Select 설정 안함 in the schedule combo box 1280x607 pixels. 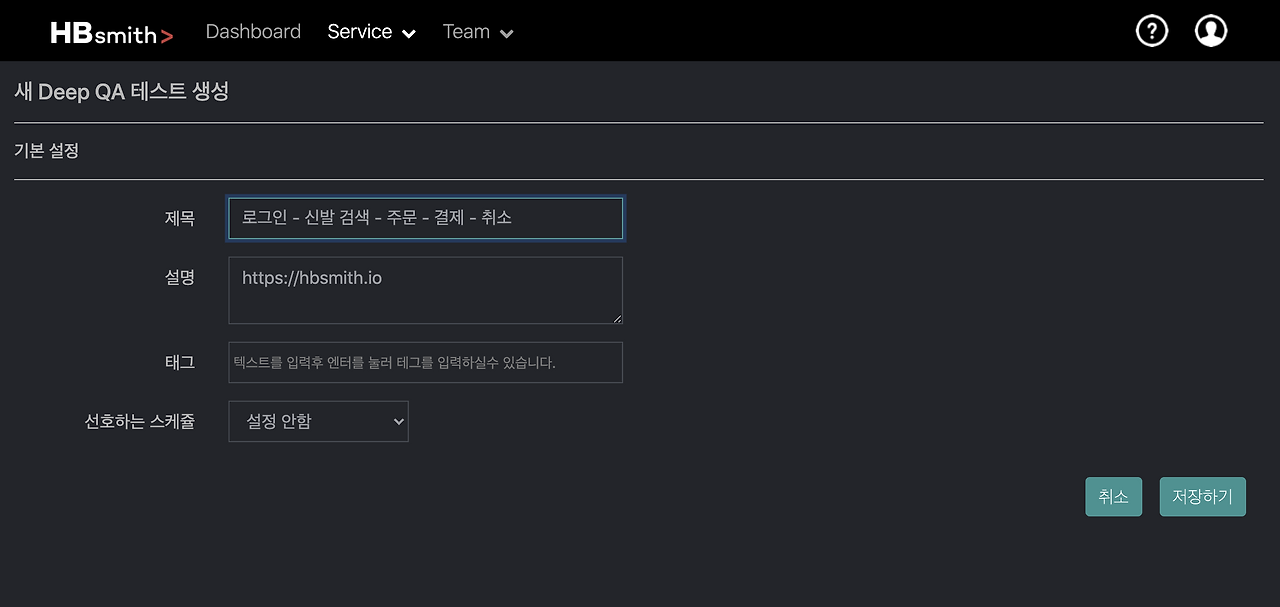pyautogui.click(x=318, y=421)
